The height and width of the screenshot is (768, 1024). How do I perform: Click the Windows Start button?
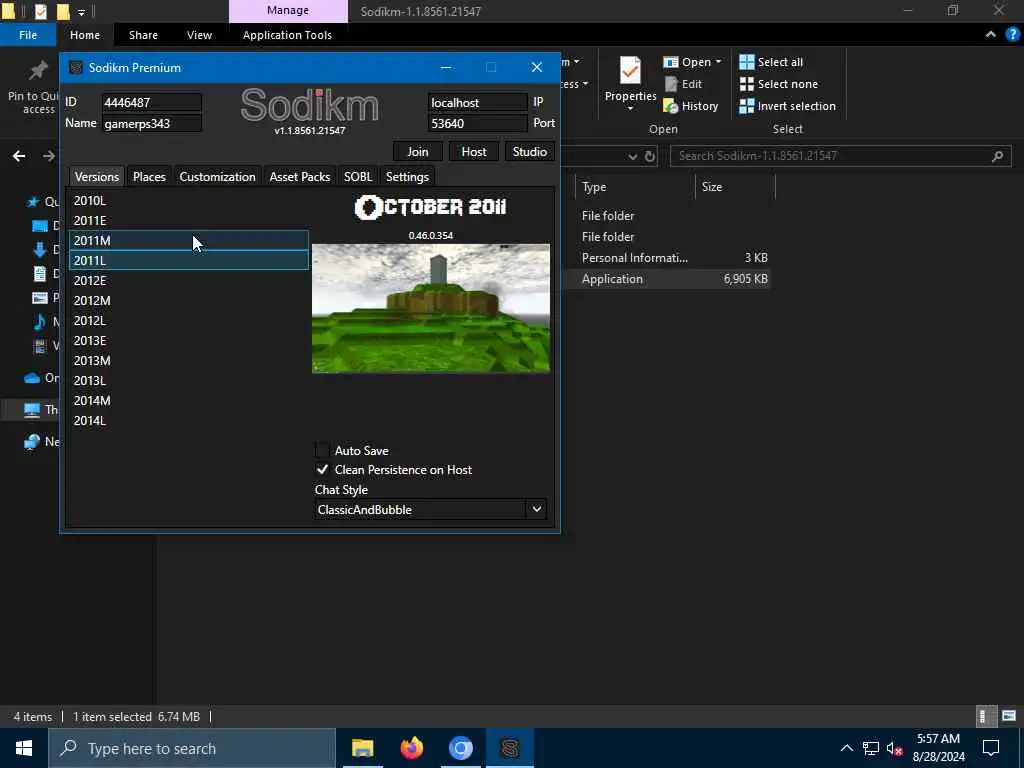pyautogui.click(x=24, y=748)
